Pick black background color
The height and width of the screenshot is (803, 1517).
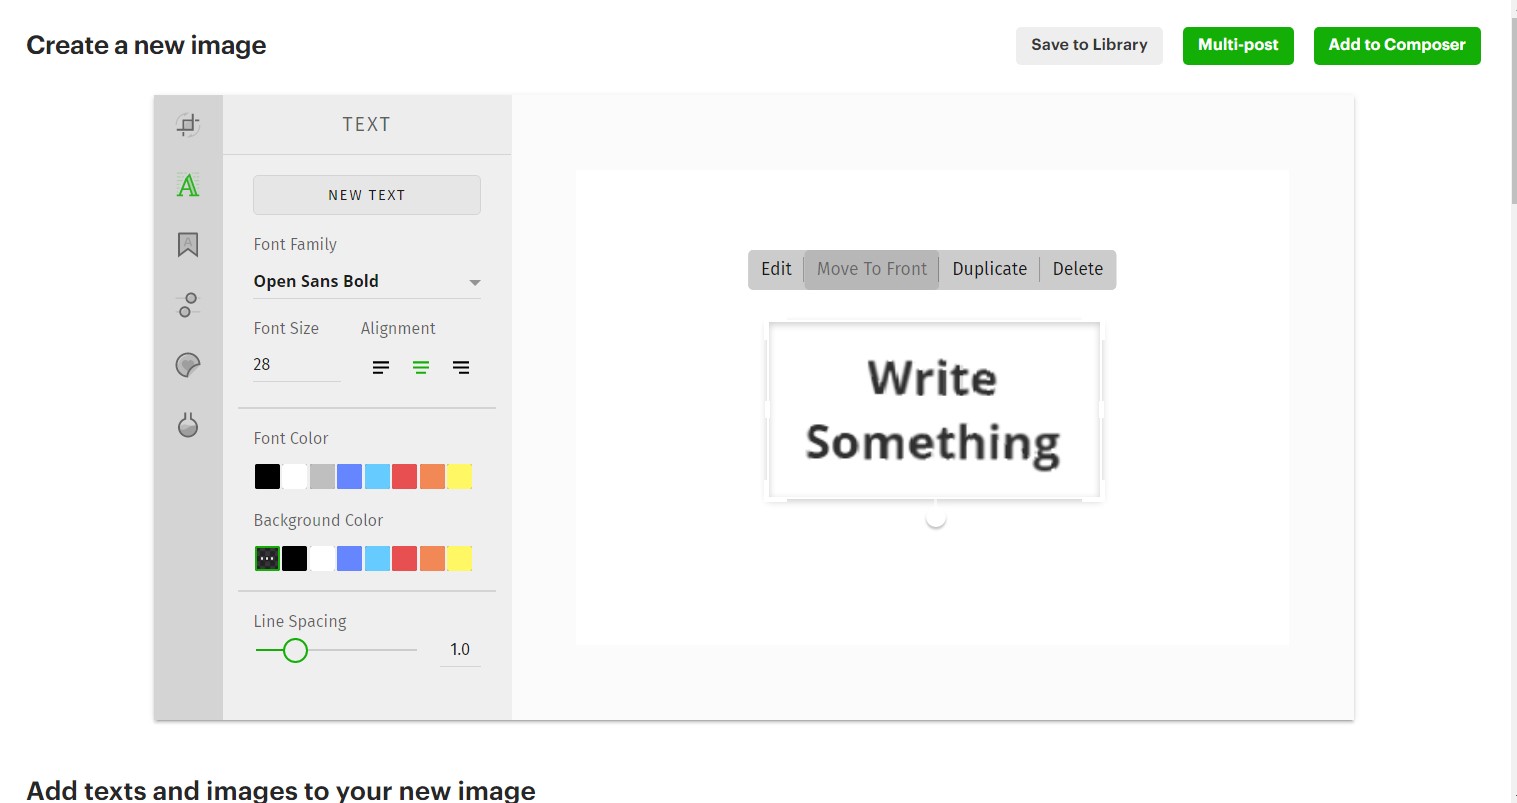(x=295, y=559)
